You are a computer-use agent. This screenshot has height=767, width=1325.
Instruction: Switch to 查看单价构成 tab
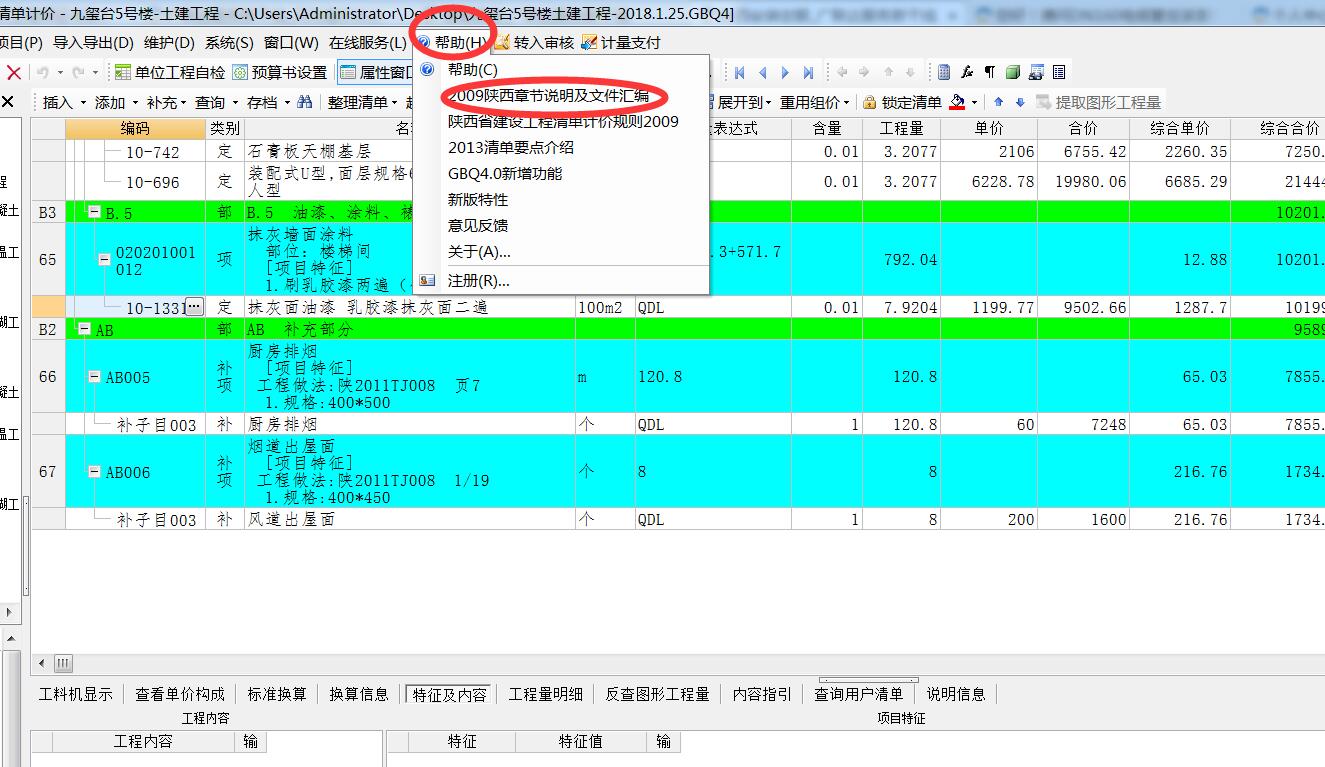180,694
